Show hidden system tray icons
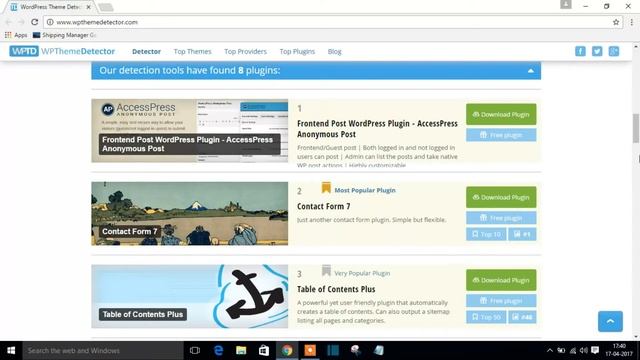 coord(550,350)
